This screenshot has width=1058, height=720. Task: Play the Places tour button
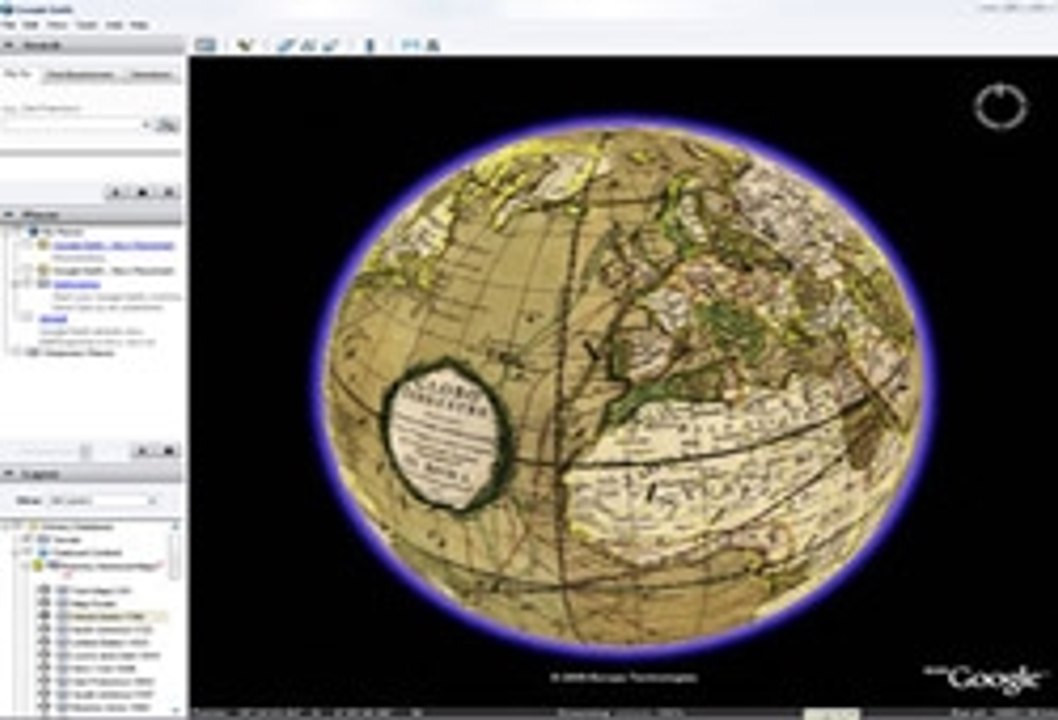pyautogui.click(x=142, y=450)
